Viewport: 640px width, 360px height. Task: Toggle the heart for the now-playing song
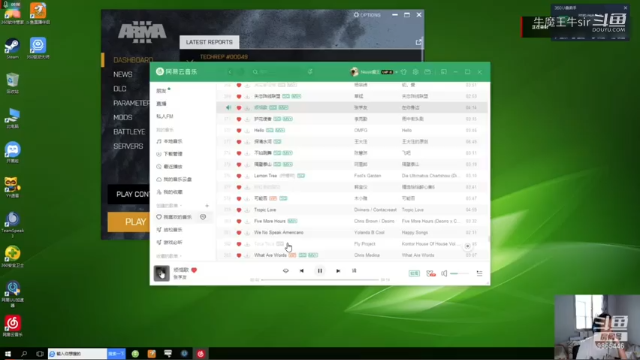tap(194, 270)
